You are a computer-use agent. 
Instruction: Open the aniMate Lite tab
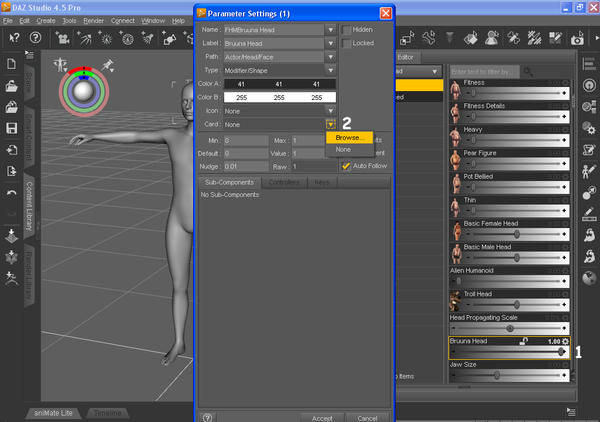(53, 413)
